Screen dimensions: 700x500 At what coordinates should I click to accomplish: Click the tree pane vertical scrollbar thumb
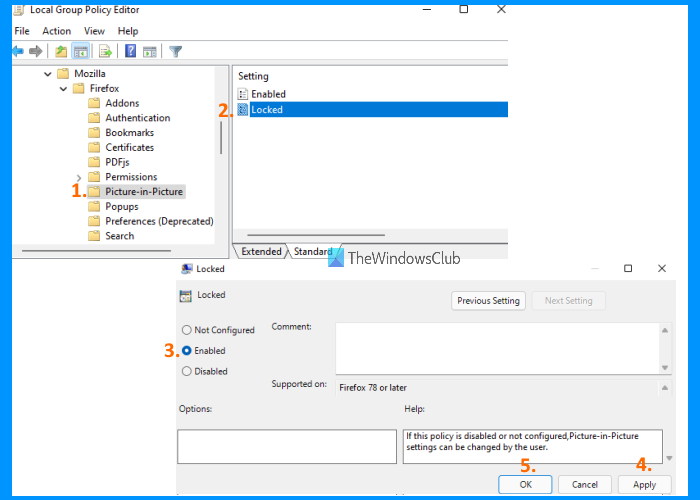tap(221, 138)
